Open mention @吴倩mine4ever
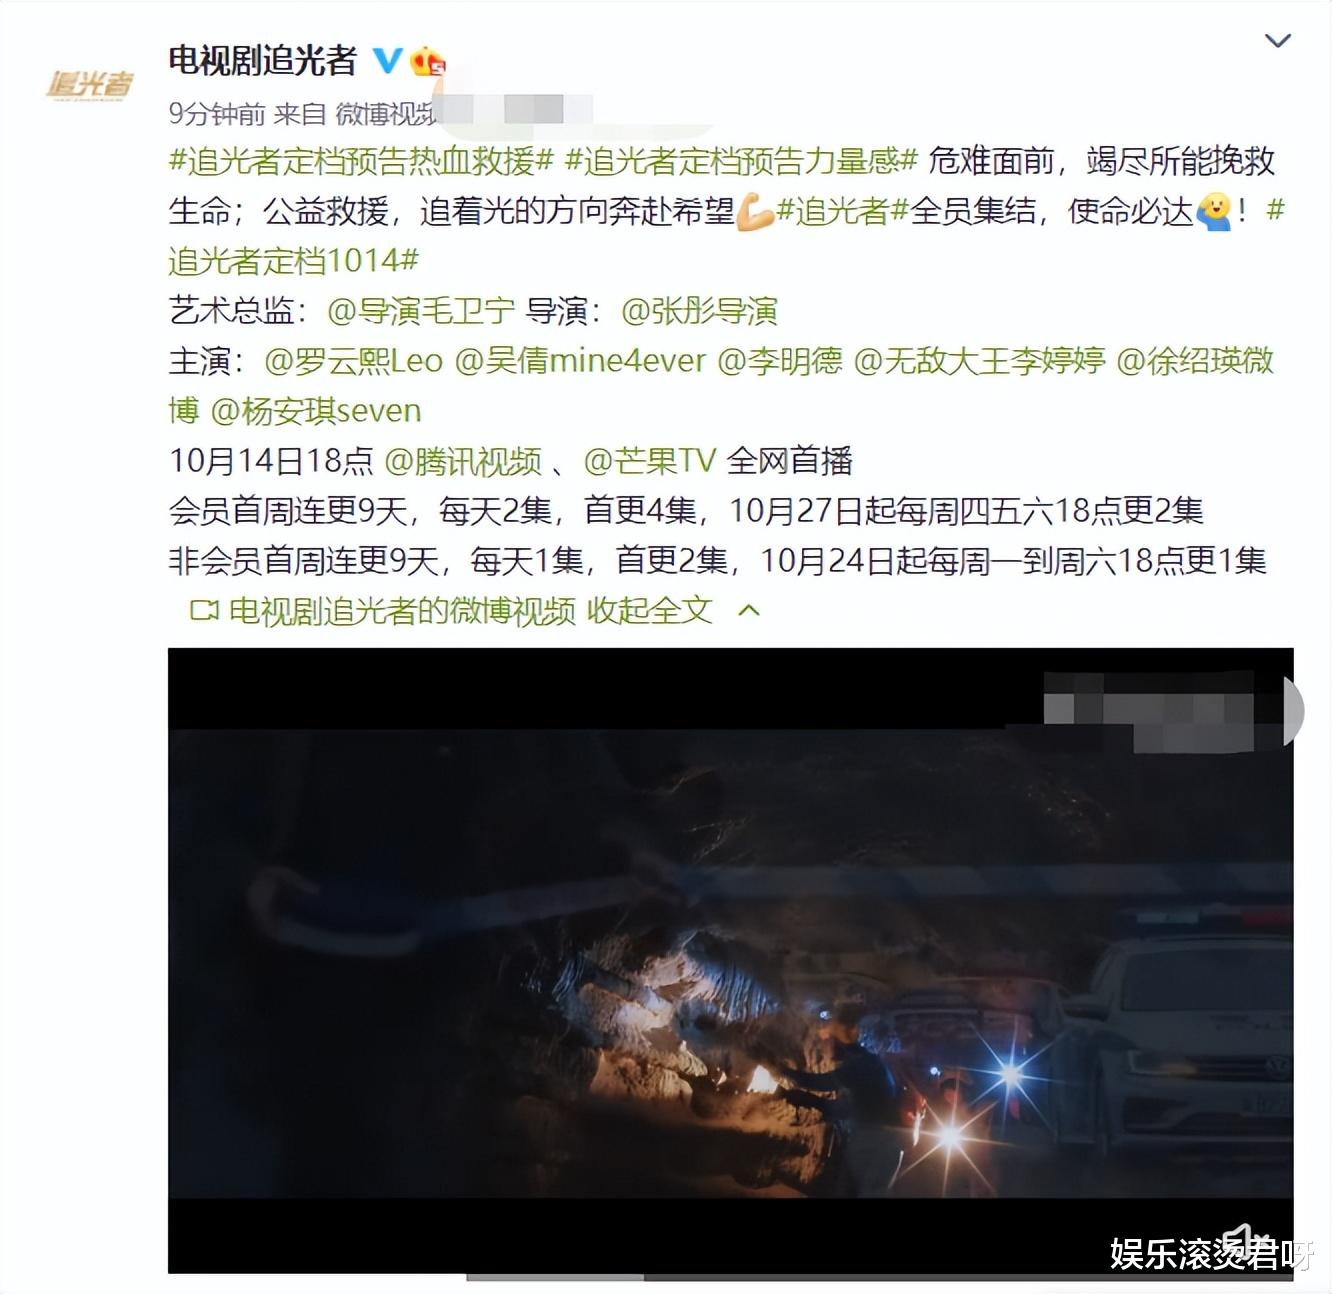 (x=580, y=361)
